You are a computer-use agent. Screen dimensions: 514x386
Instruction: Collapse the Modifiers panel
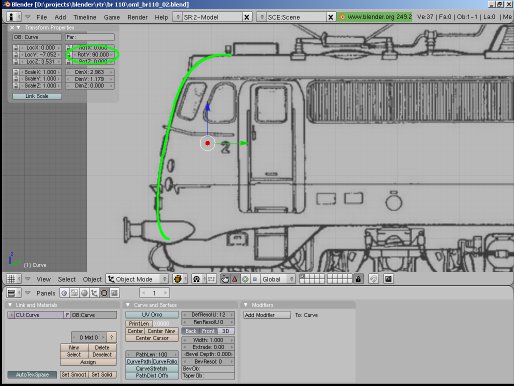(x=246, y=305)
